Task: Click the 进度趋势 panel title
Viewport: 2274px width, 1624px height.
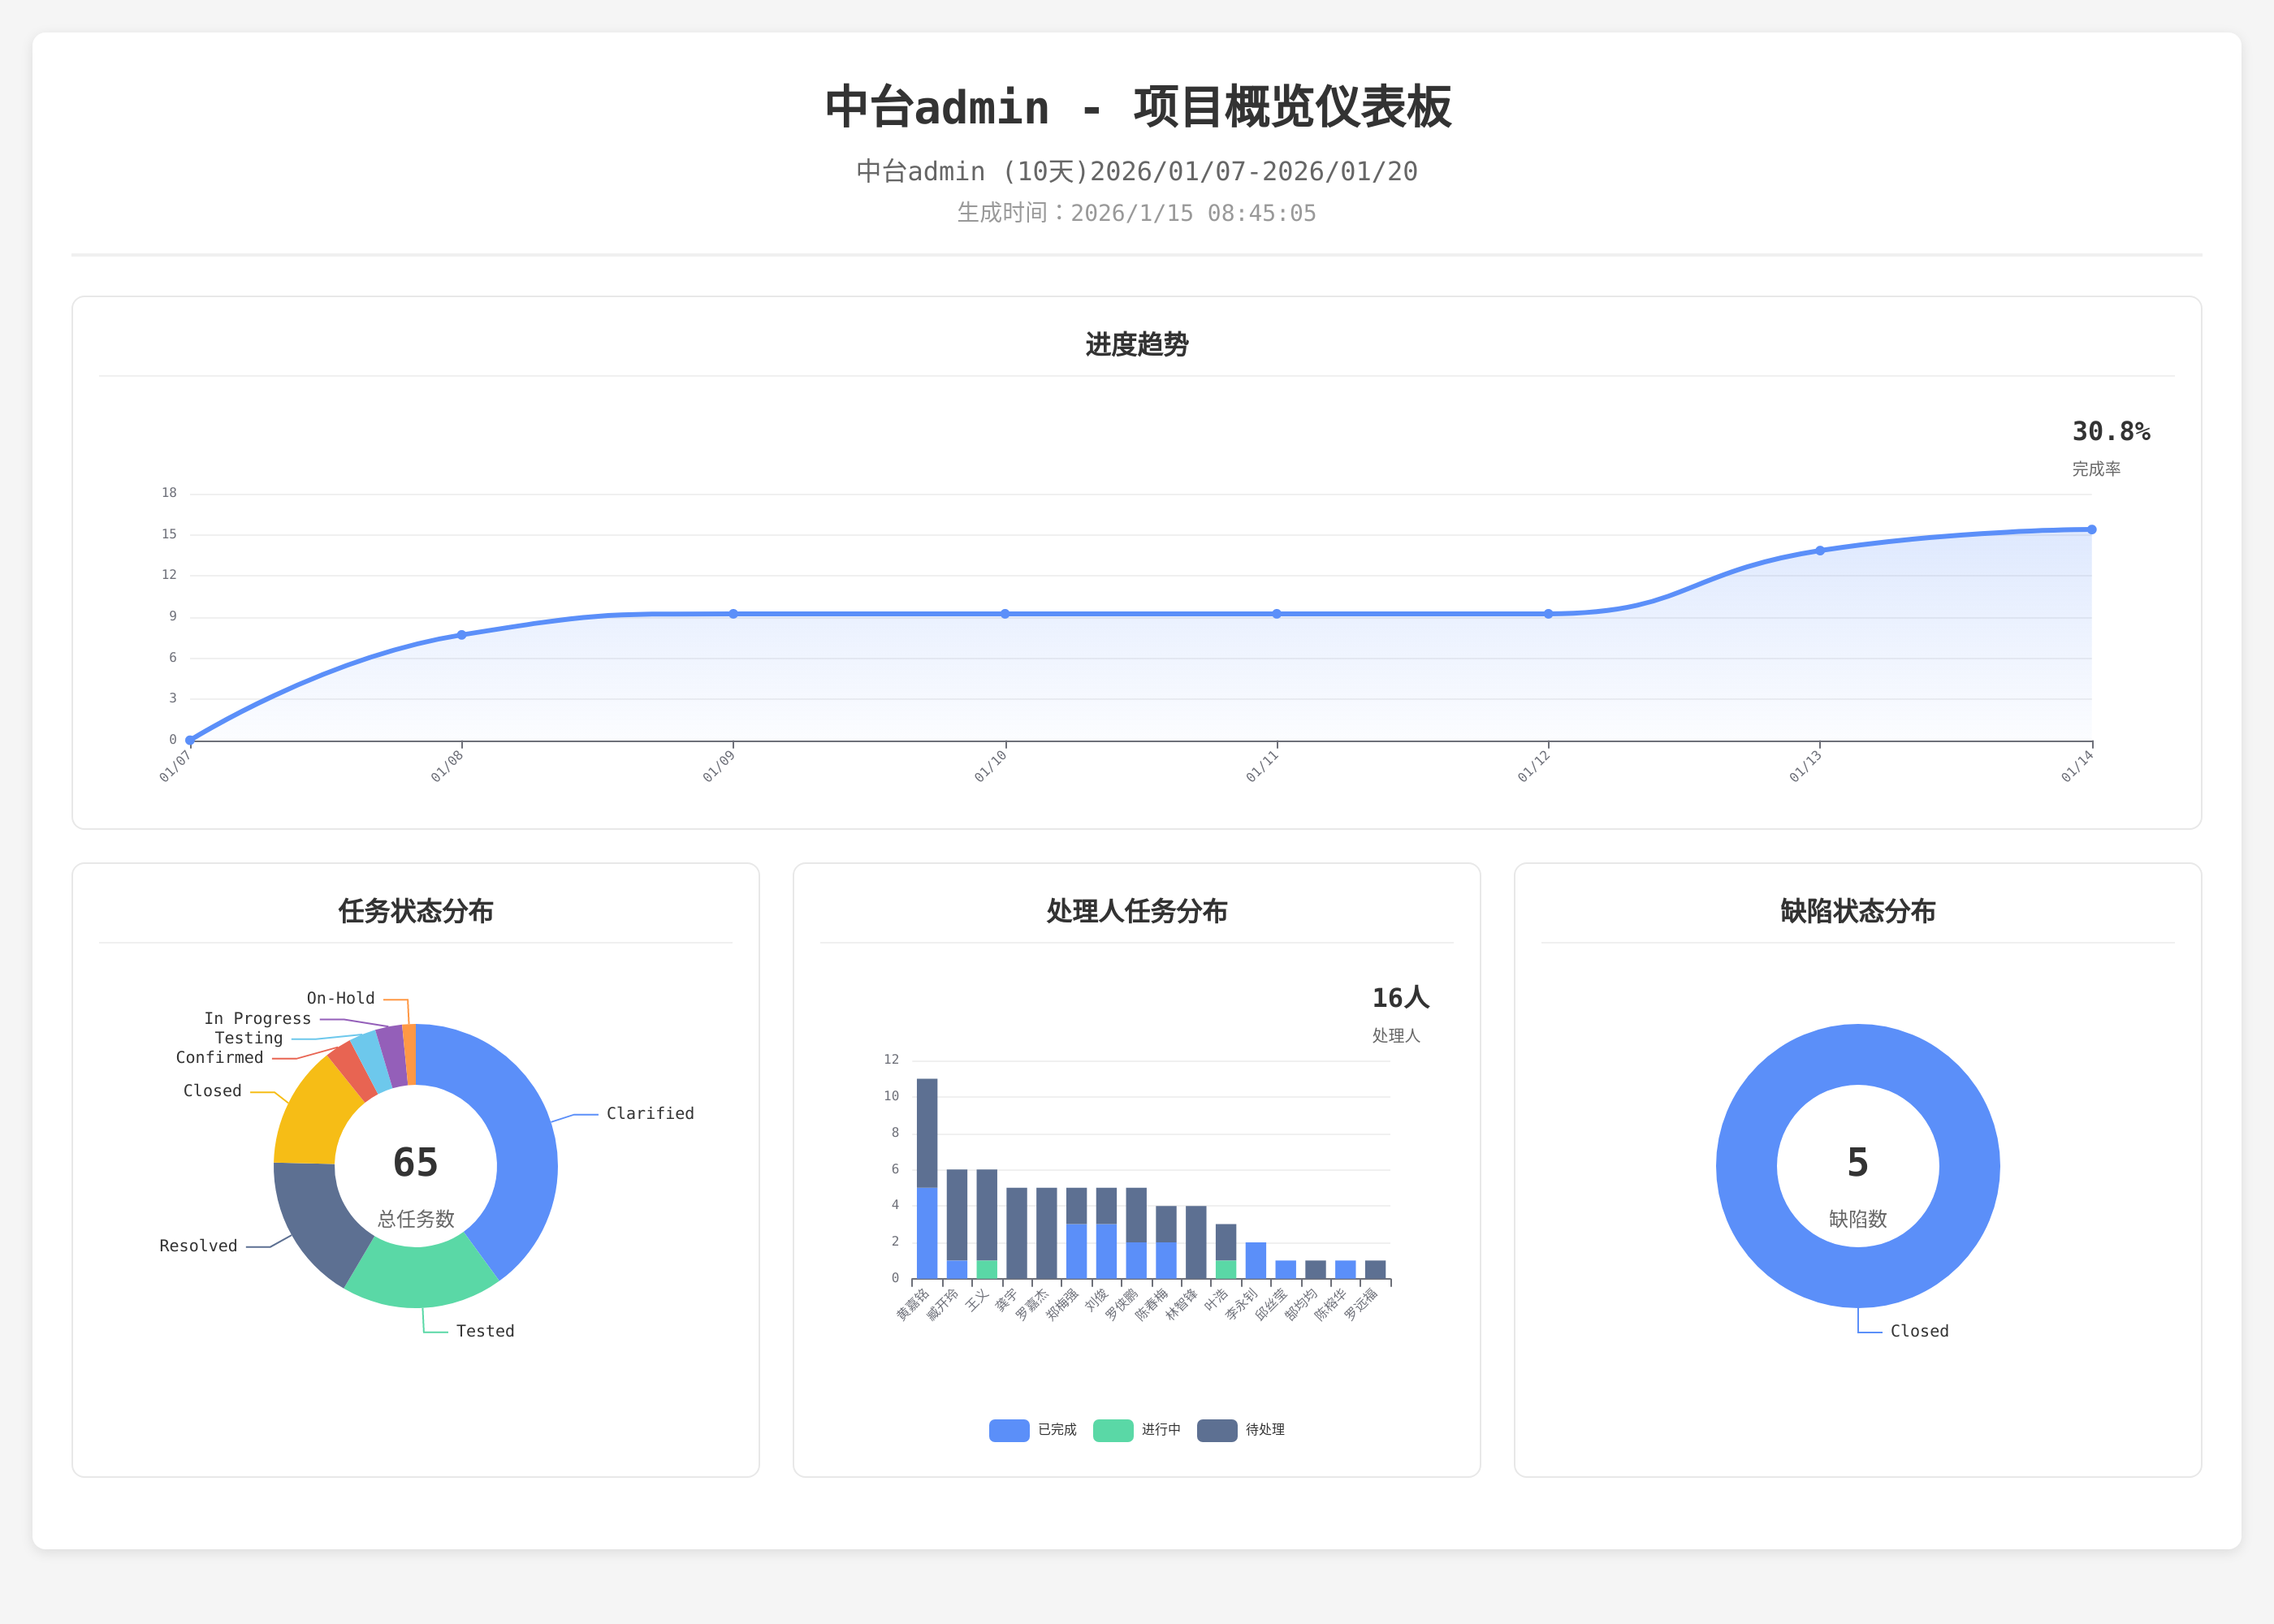Action: 1137,345
